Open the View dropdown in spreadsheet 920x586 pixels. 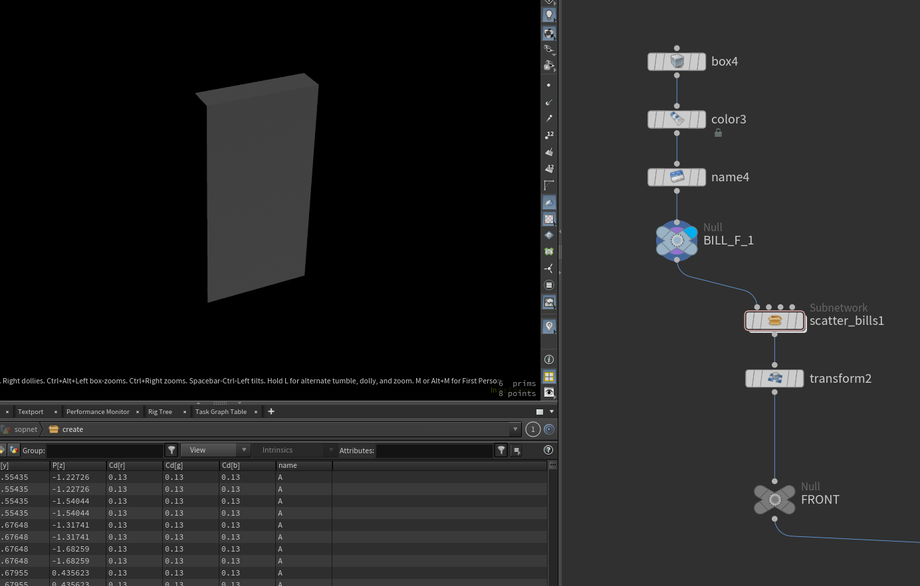pos(215,450)
